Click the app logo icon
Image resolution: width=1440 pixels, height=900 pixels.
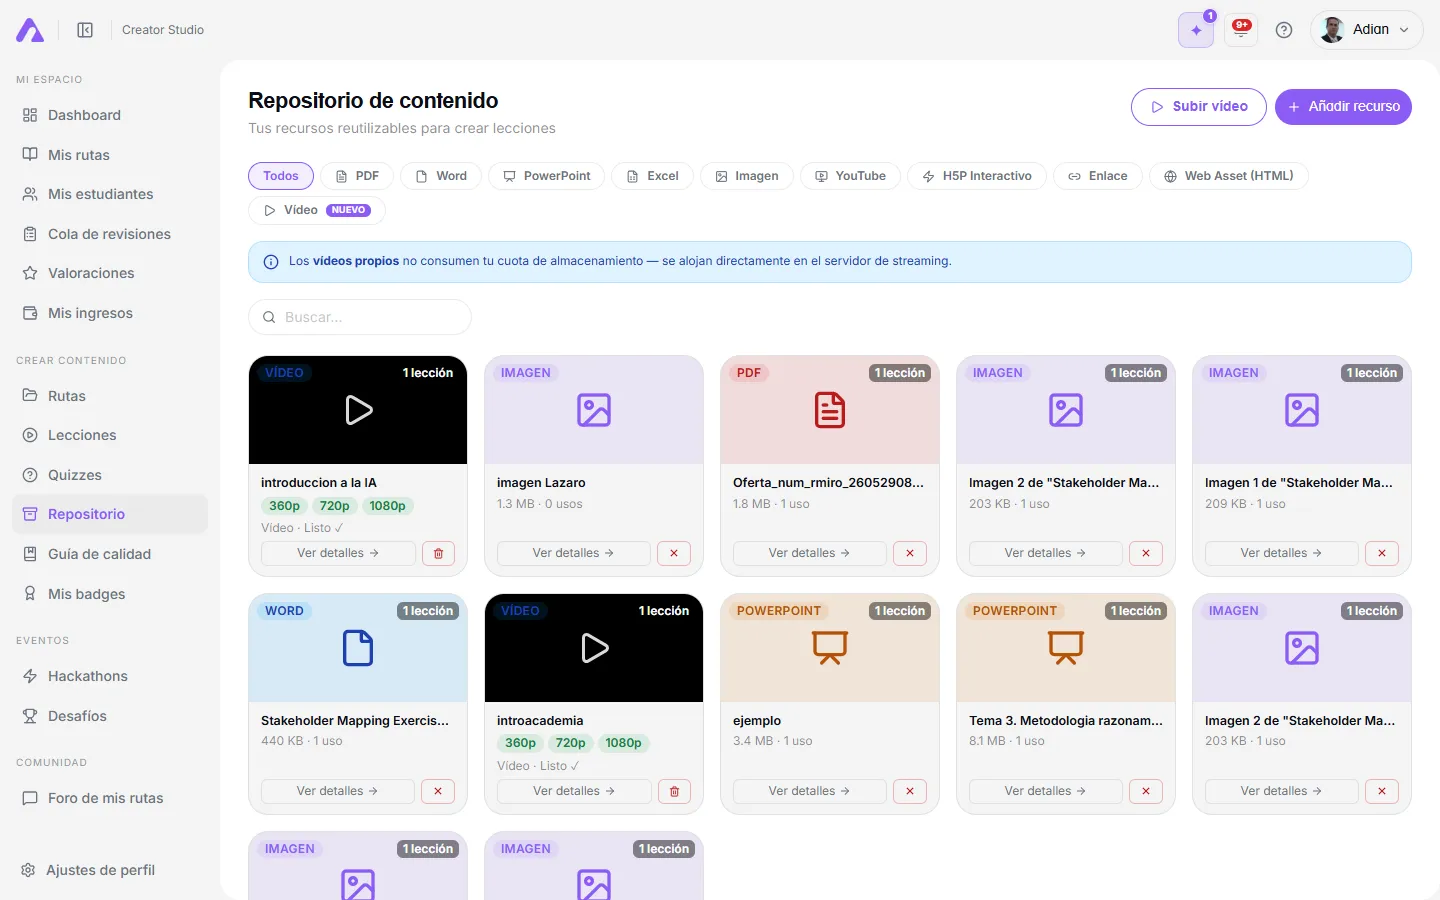[x=30, y=30]
